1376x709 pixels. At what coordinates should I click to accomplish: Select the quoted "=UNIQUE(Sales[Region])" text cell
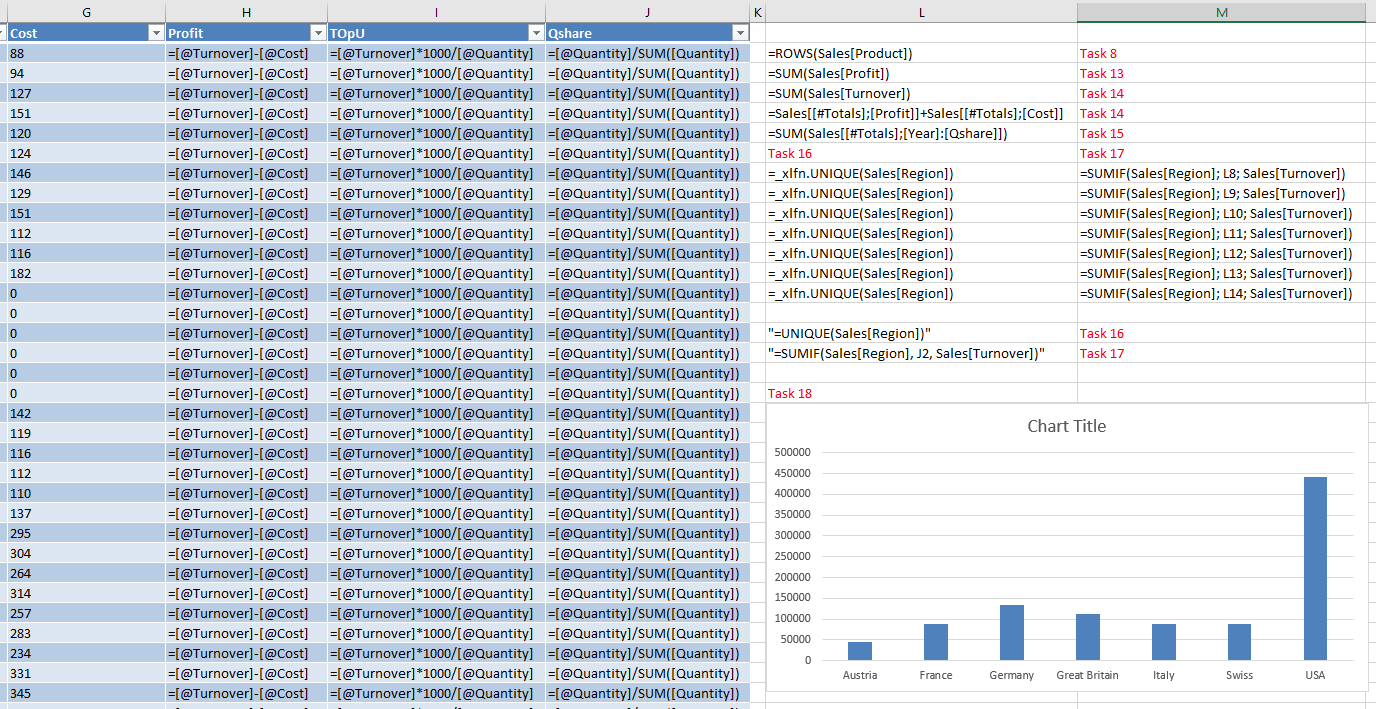pyautogui.click(x=921, y=333)
